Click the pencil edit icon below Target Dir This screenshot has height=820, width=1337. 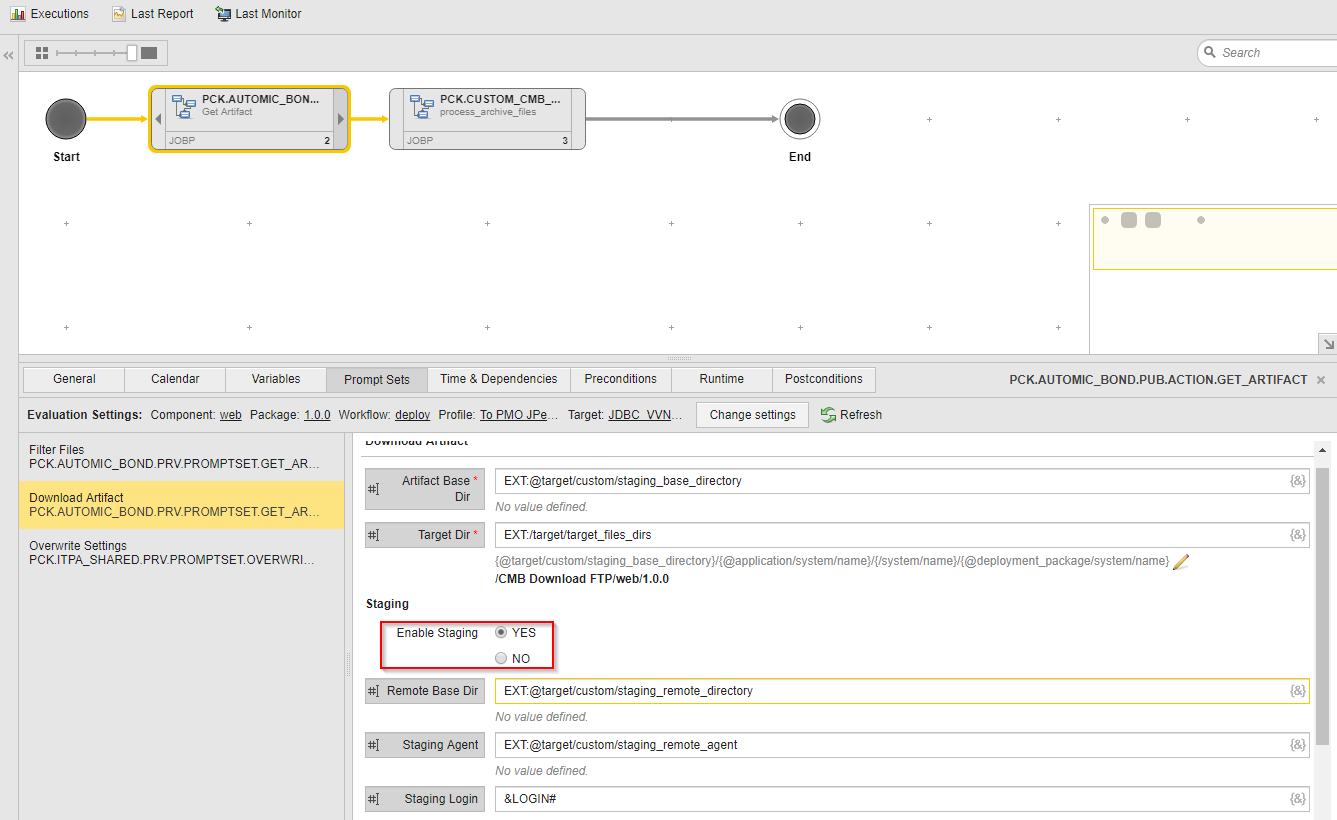(x=1181, y=561)
